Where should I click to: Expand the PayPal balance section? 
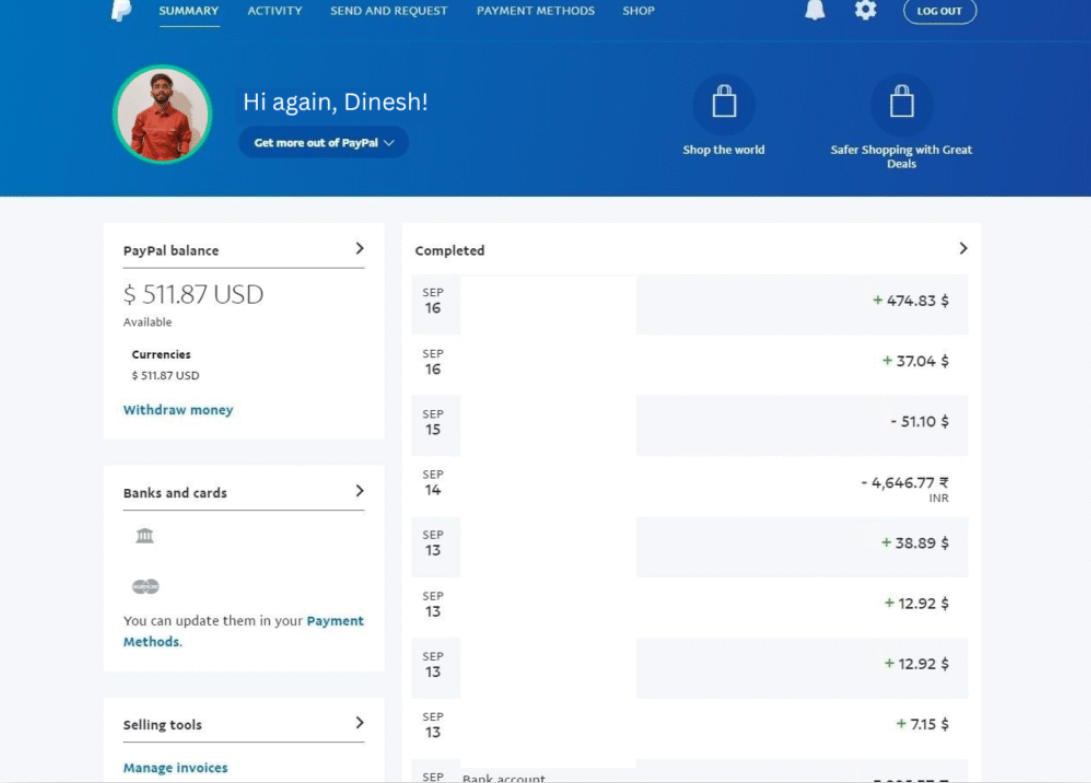[x=359, y=250]
